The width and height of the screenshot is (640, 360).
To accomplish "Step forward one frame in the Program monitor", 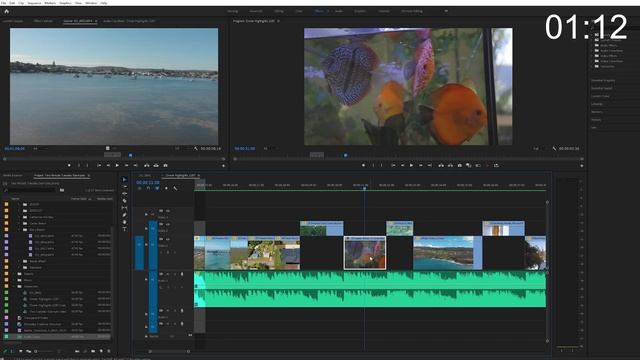I will (x=421, y=165).
